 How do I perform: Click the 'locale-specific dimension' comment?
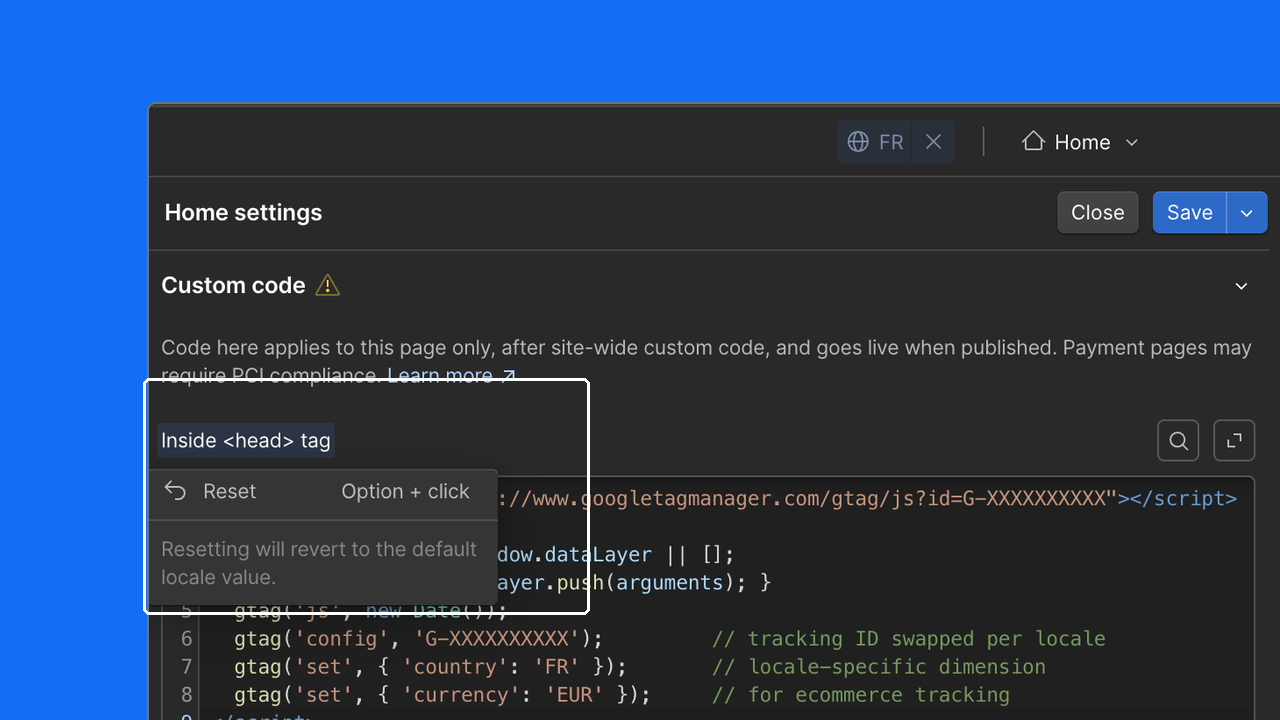879,667
